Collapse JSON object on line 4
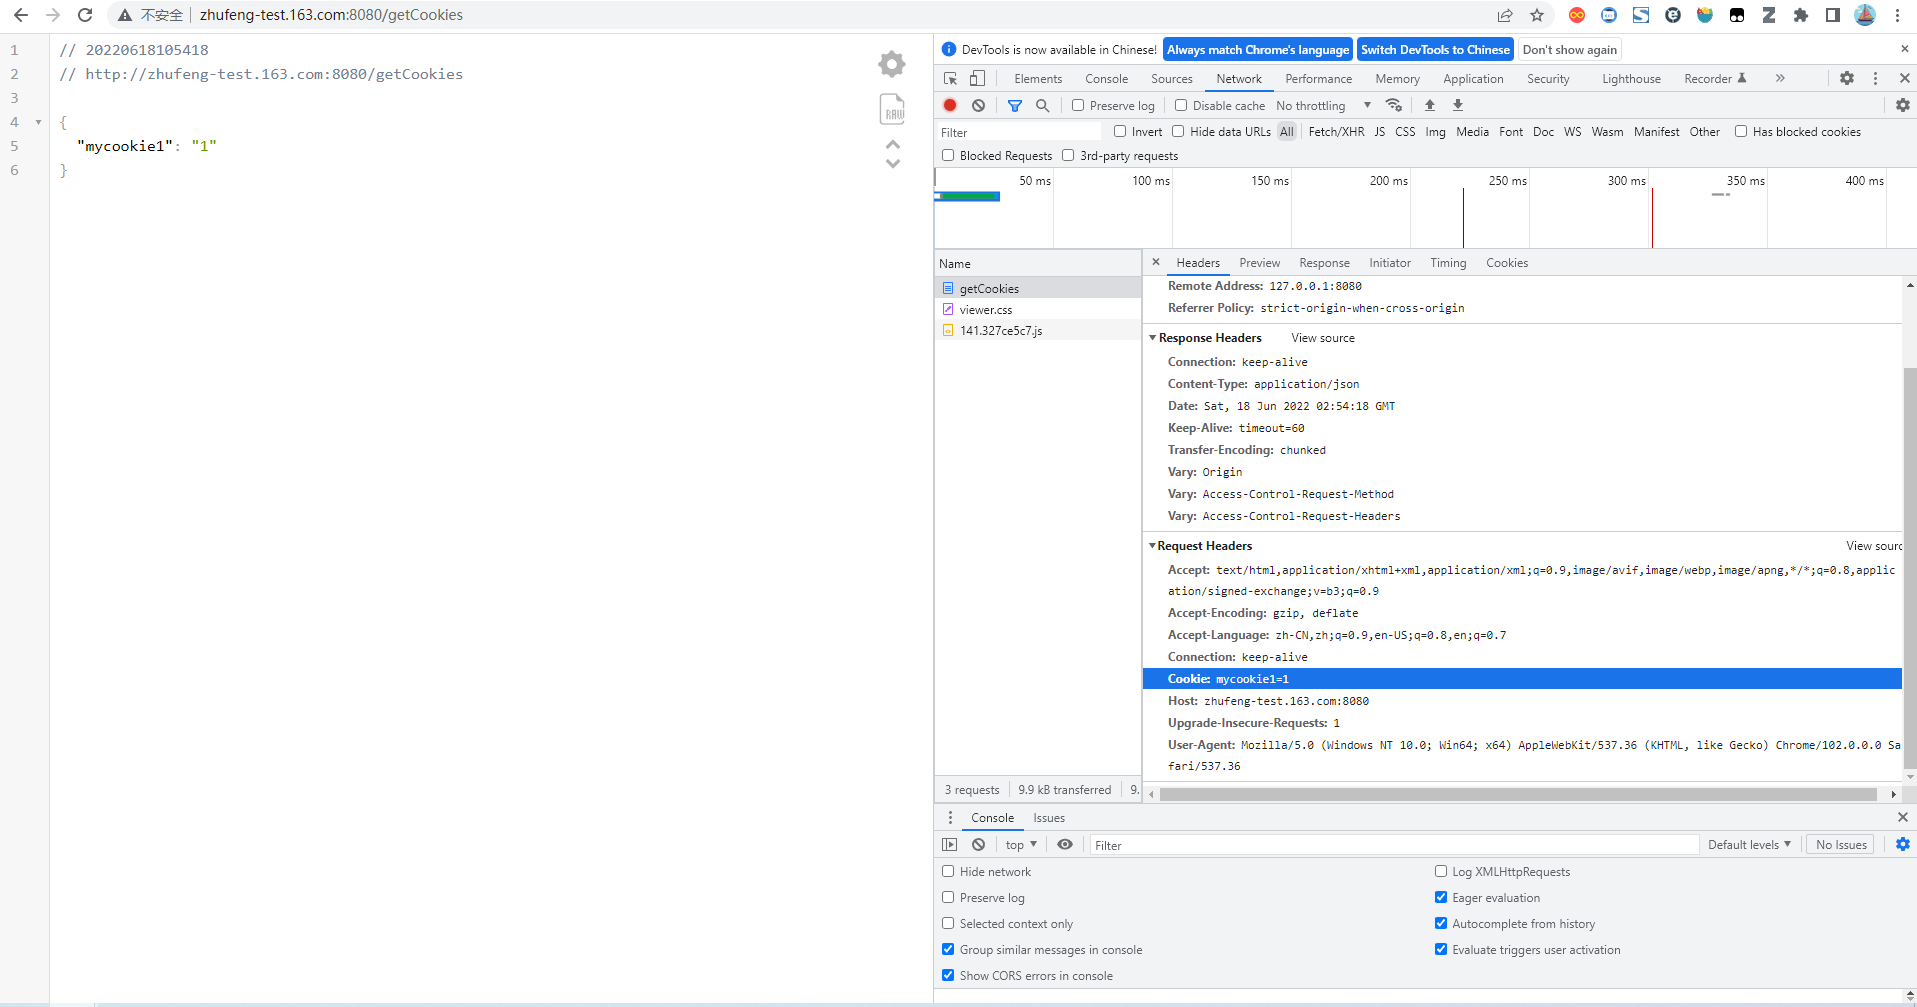 coord(38,122)
